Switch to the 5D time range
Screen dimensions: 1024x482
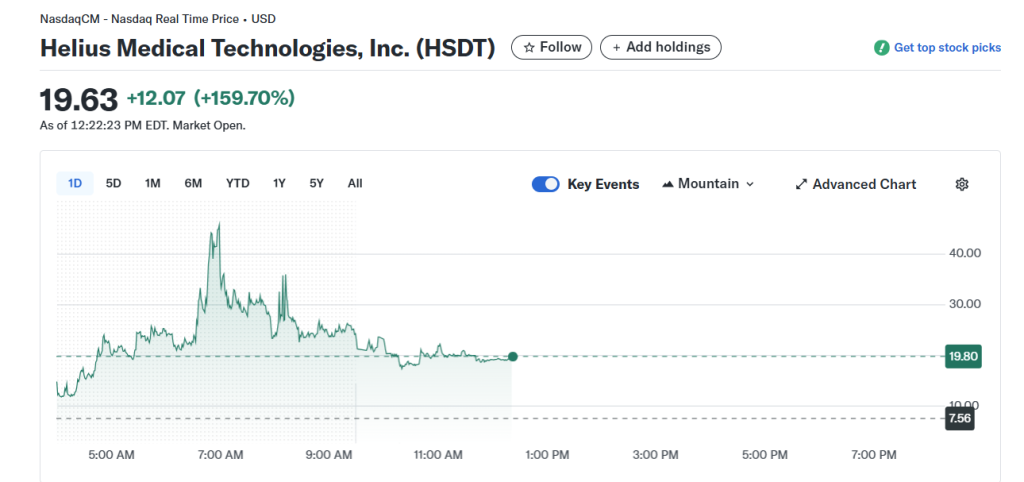coord(113,183)
